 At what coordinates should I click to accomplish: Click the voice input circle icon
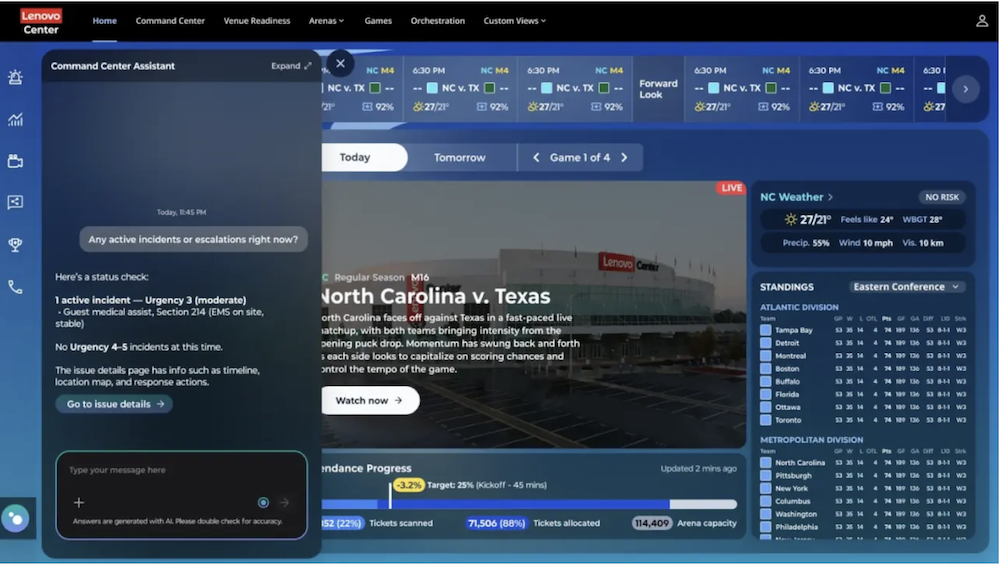(x=263, y=503)
